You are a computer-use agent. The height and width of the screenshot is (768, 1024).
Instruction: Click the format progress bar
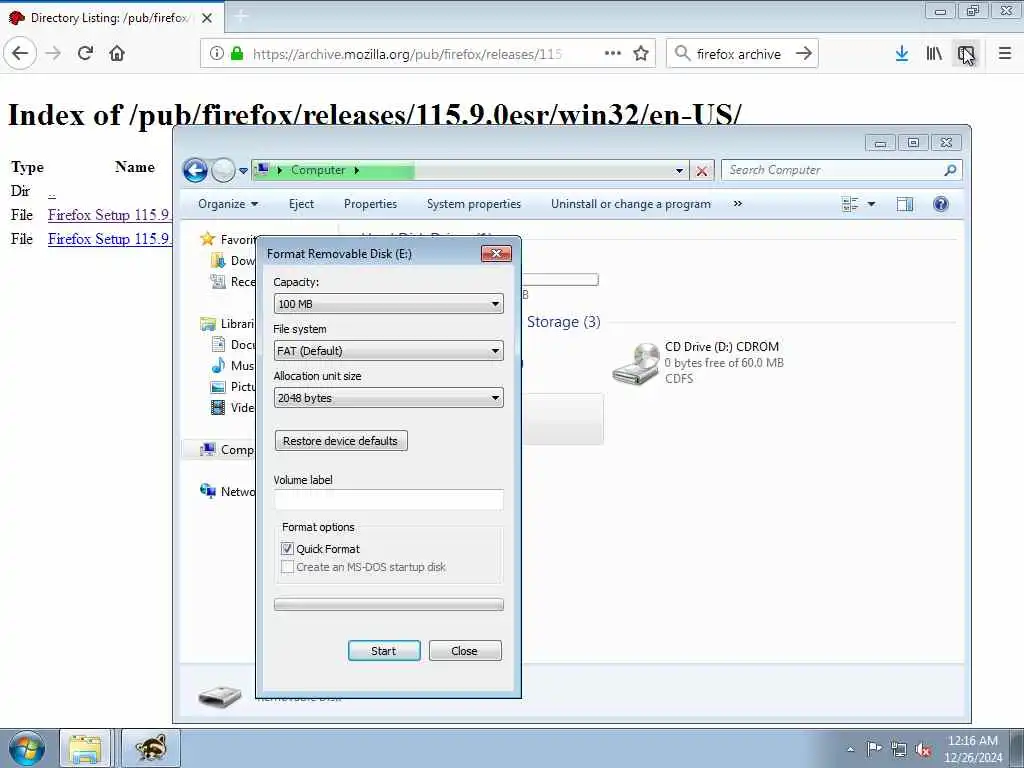[x=389, y=604]
